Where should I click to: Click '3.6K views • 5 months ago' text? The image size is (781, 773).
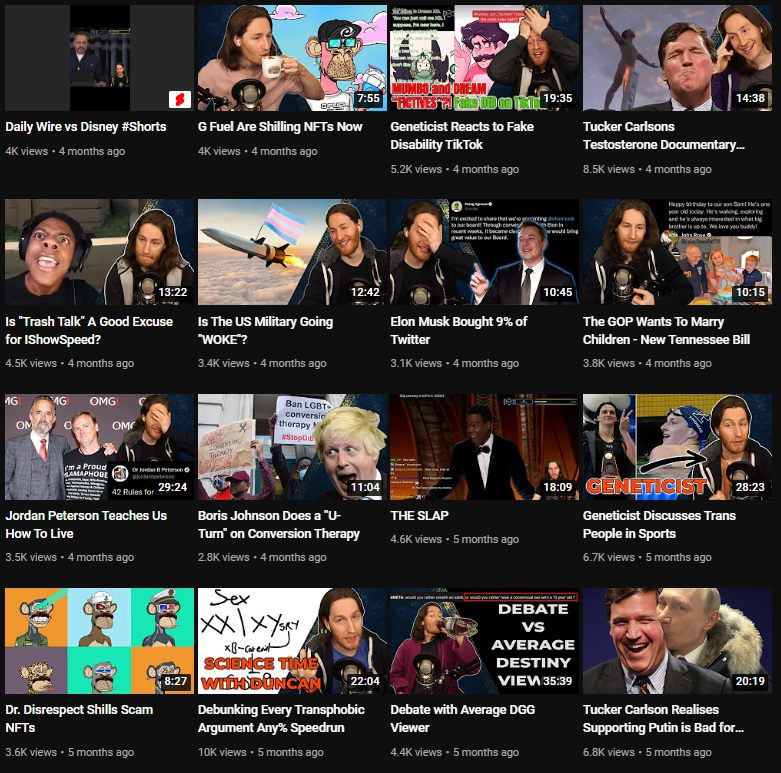pos(70,752)
